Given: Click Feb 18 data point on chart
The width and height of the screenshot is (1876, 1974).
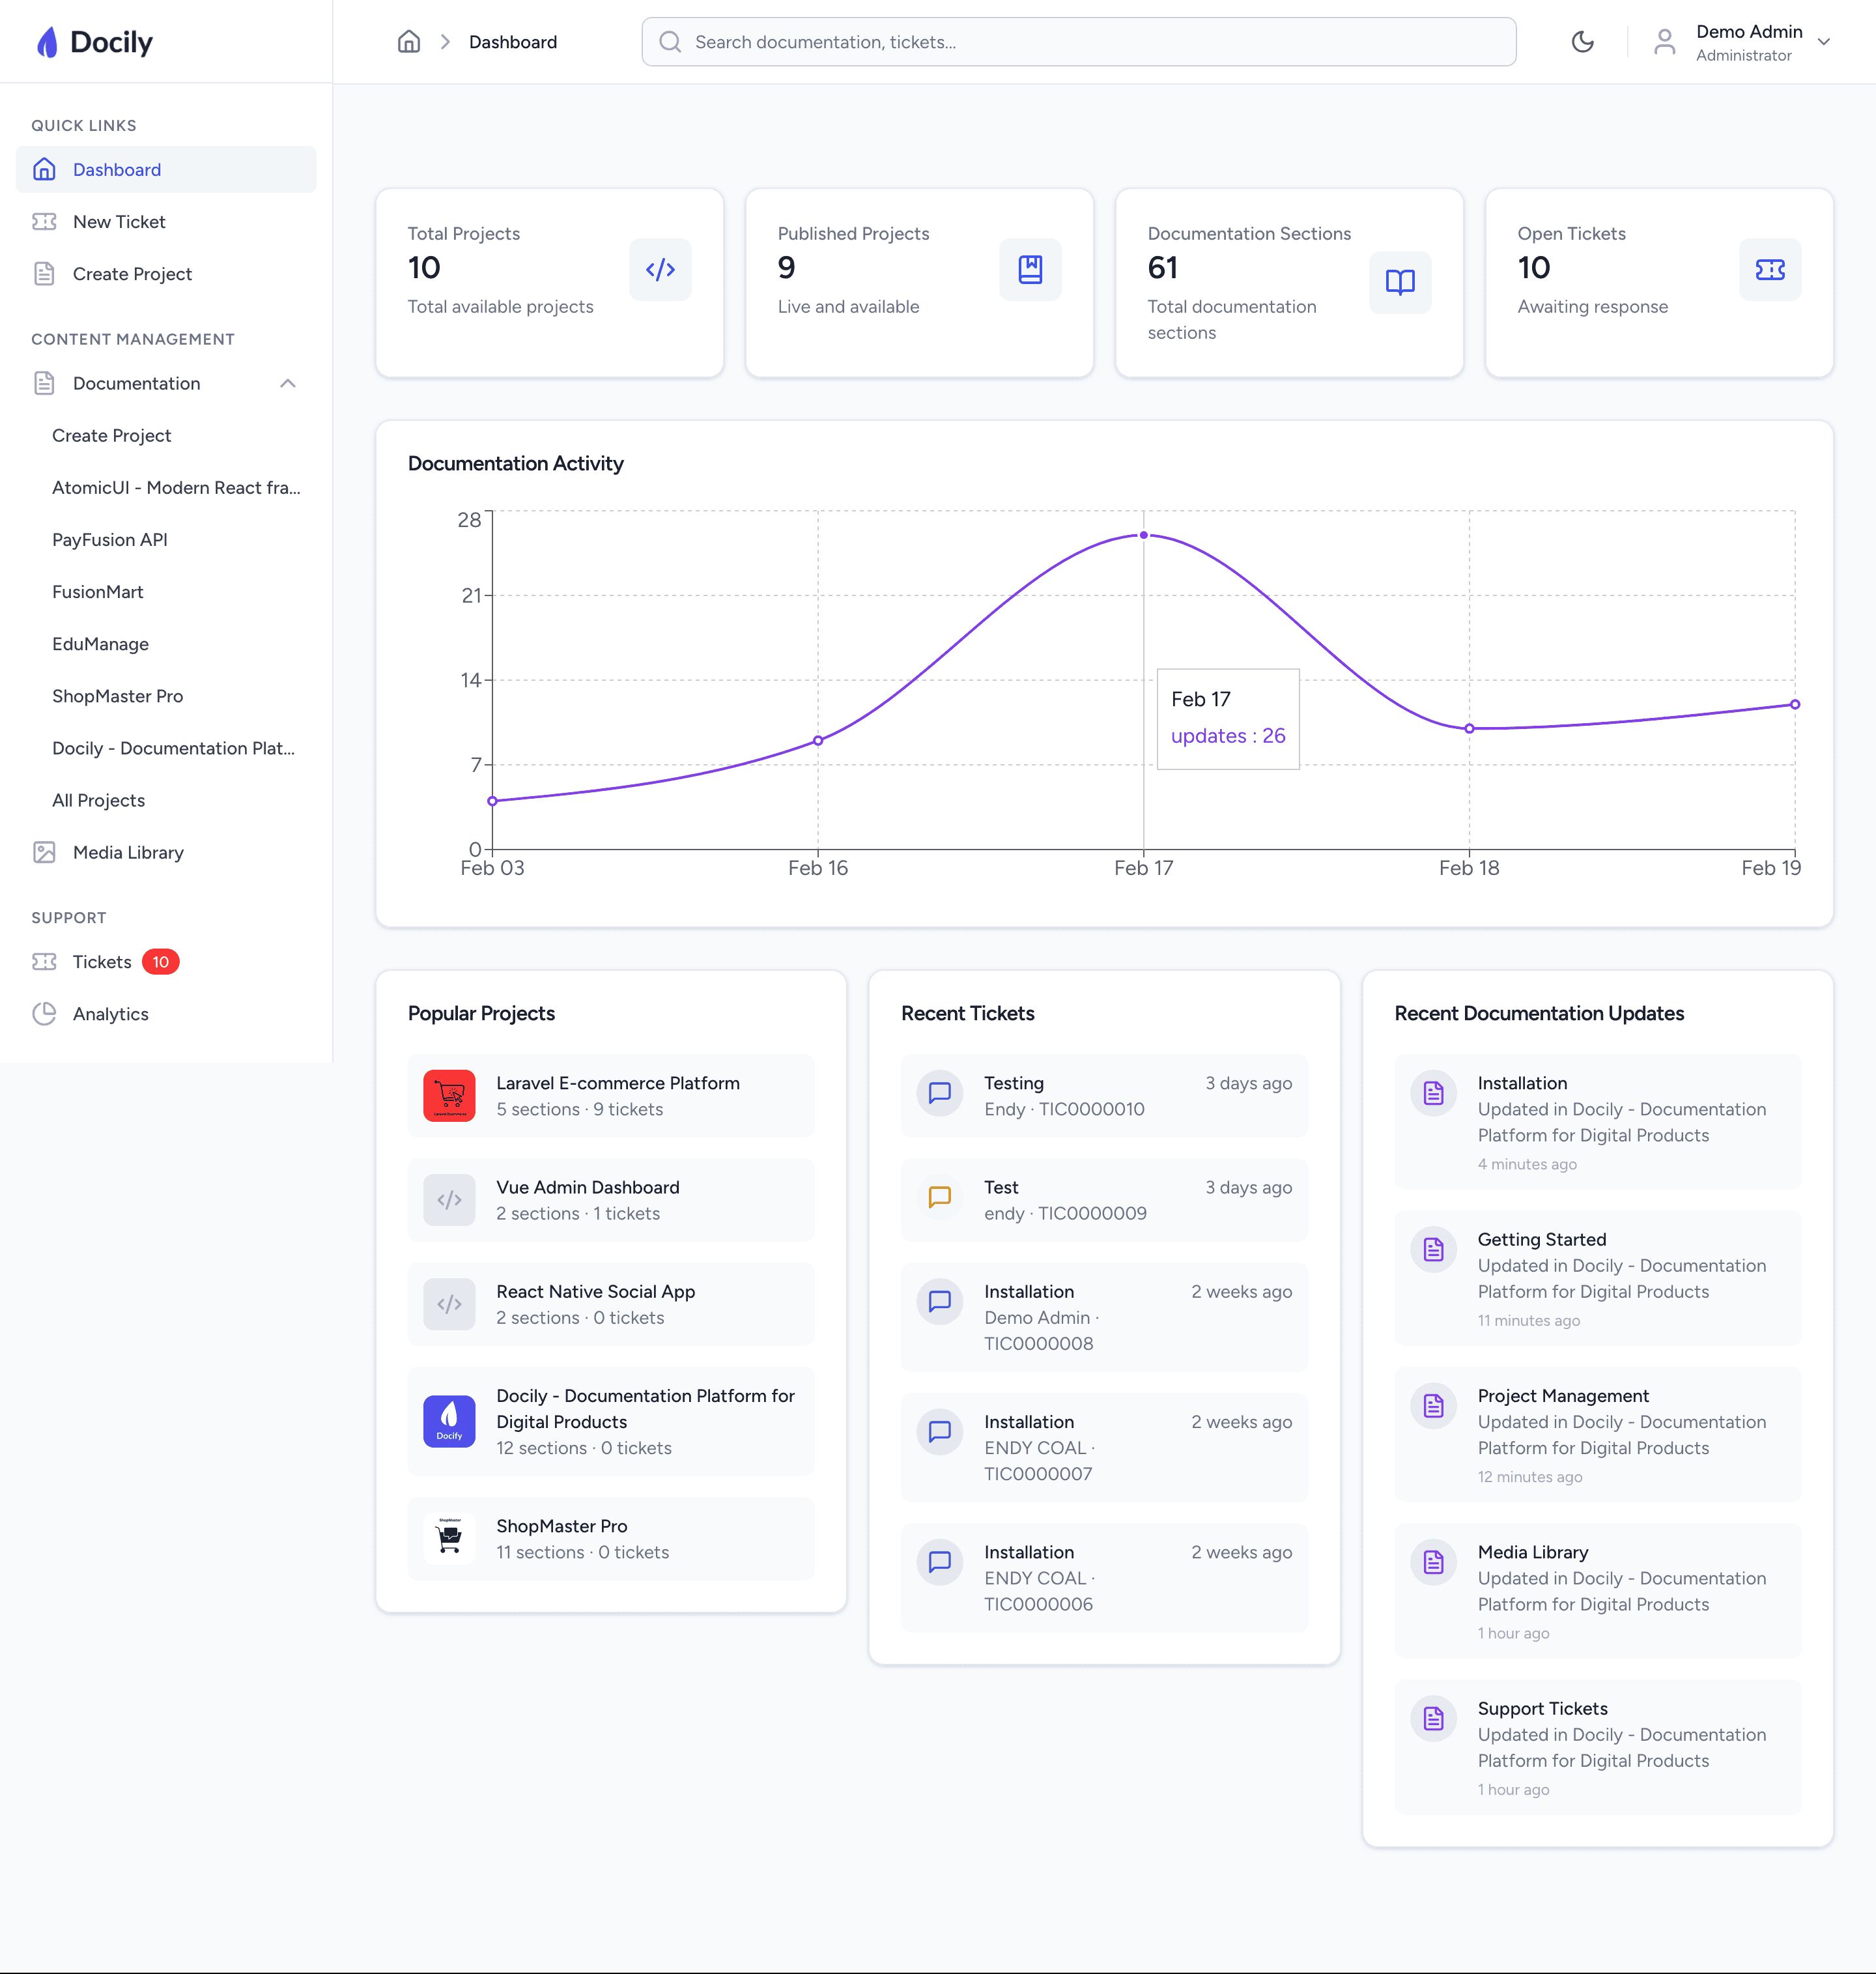Looking at the screenshot, I should click(1469, 729).
